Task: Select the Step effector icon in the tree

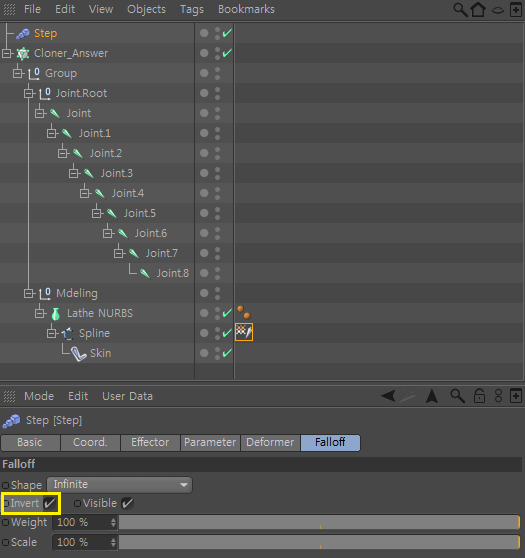Action: [23, 33]
